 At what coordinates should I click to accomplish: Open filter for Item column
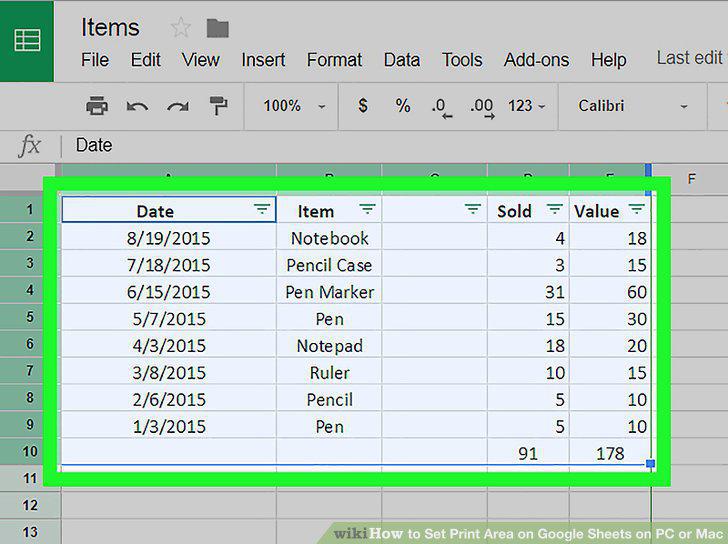(x=367, y=209)
